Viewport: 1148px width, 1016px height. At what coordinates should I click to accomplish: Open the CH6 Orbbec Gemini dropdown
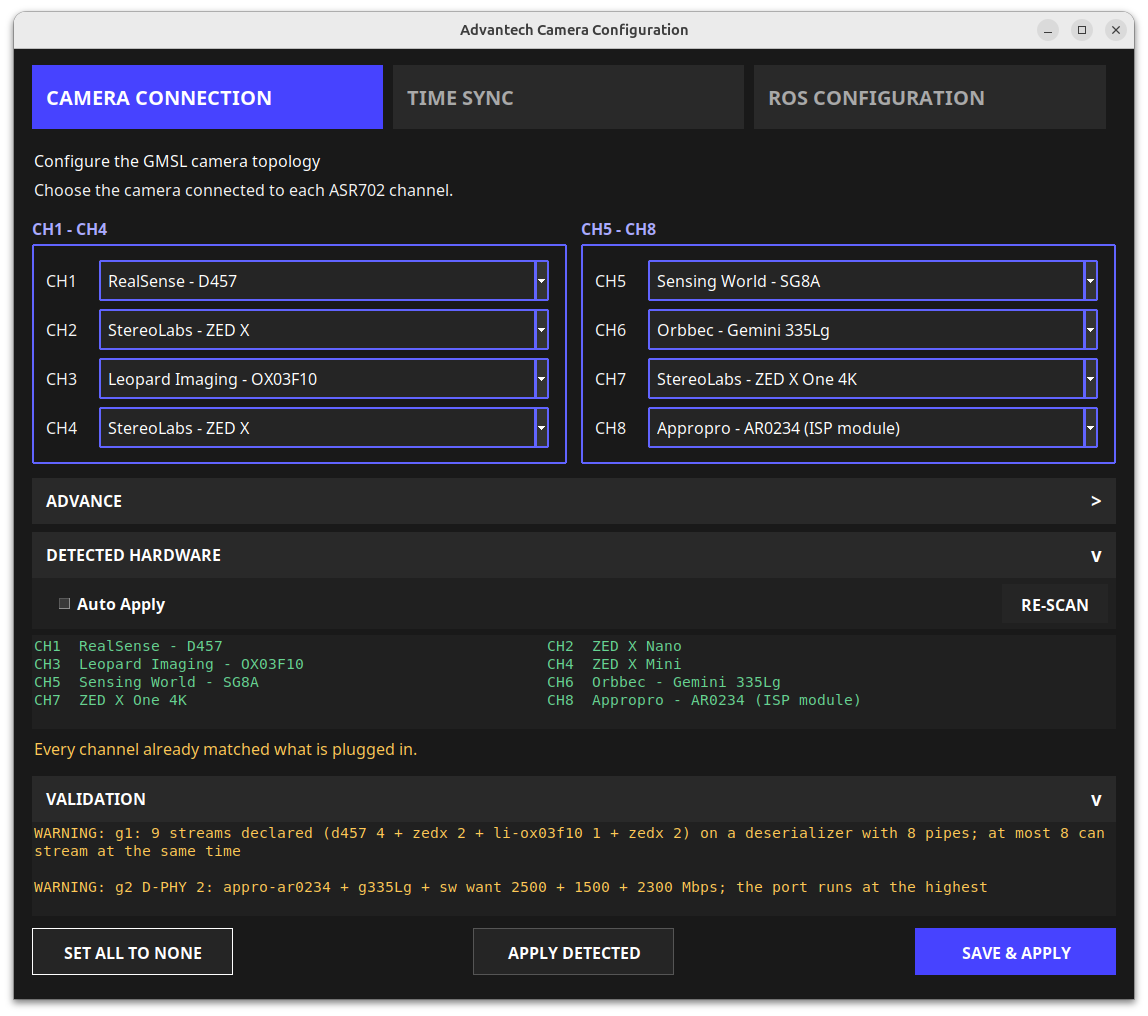pyautogui.click(x=873, y=330)
